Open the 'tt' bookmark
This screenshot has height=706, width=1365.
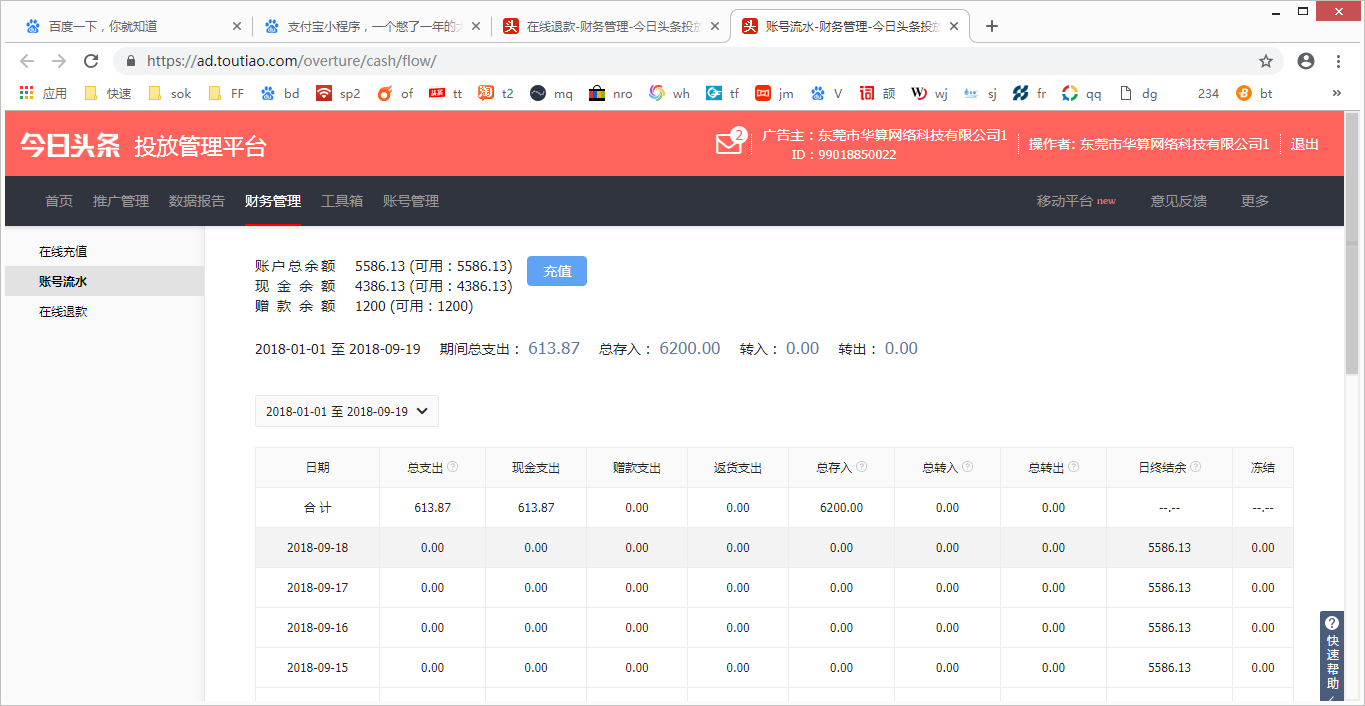tap(446, 93)
